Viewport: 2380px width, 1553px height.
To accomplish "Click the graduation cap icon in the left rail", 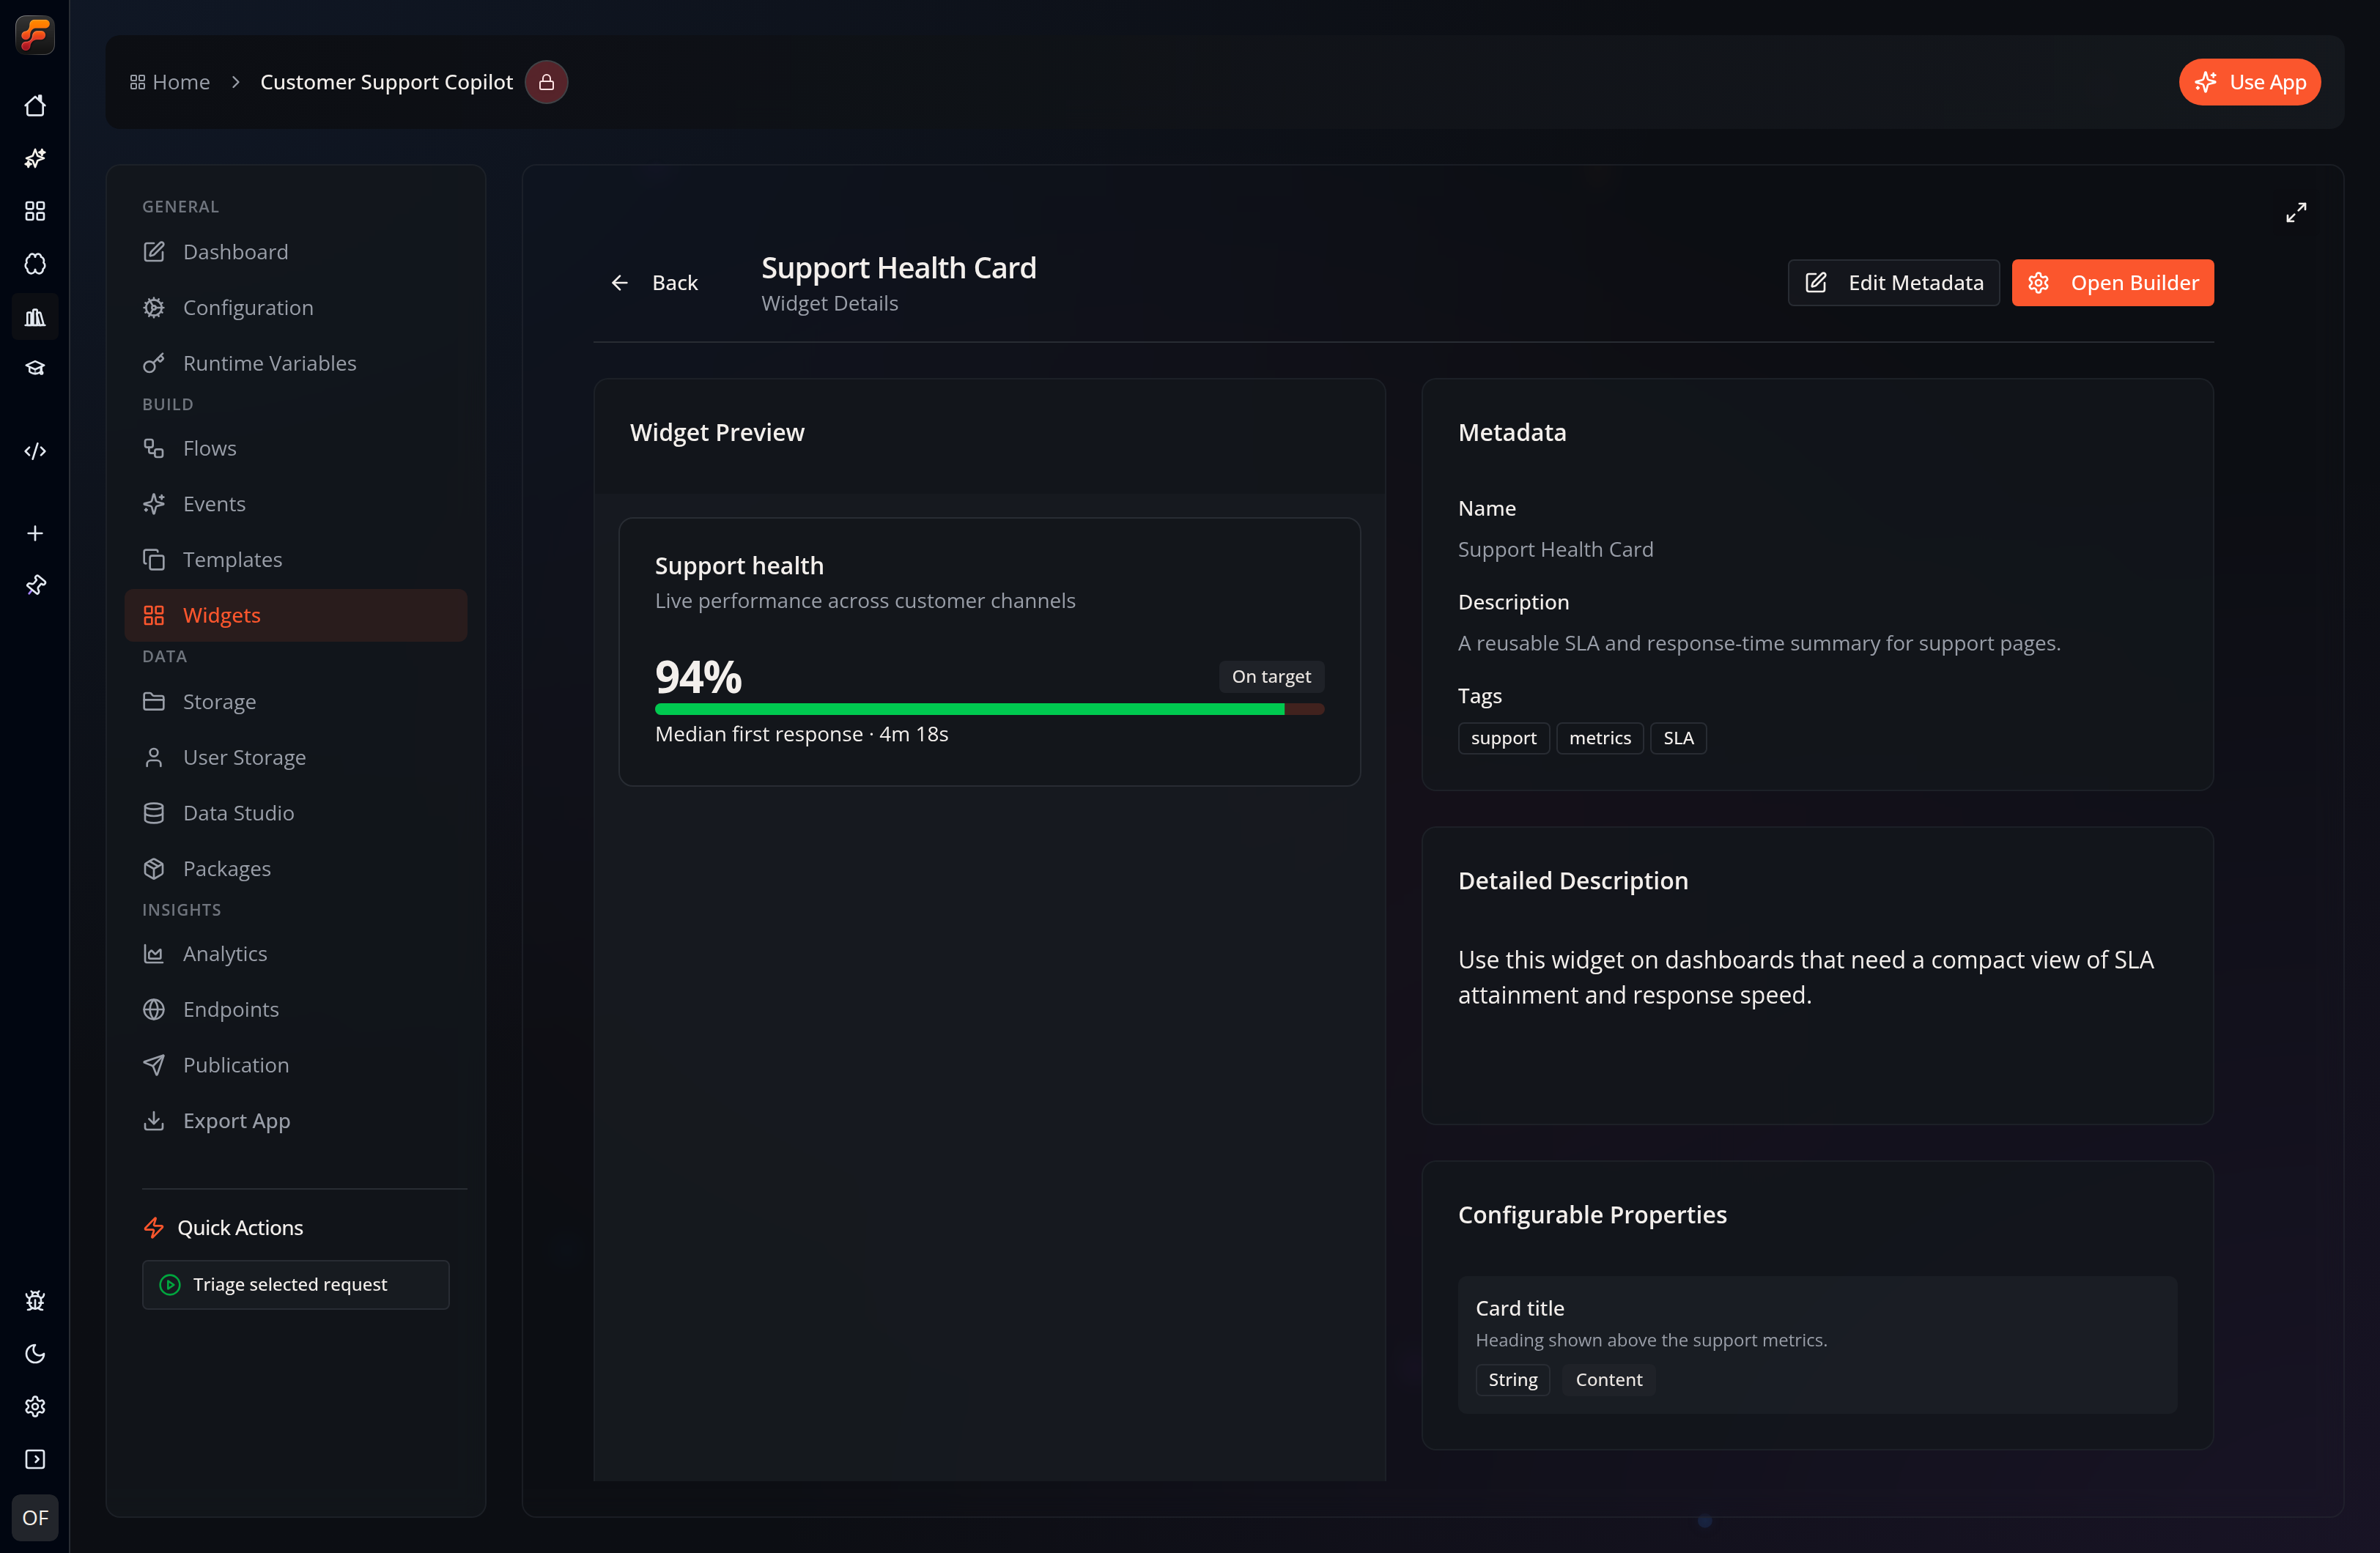I will coord(35,369).
